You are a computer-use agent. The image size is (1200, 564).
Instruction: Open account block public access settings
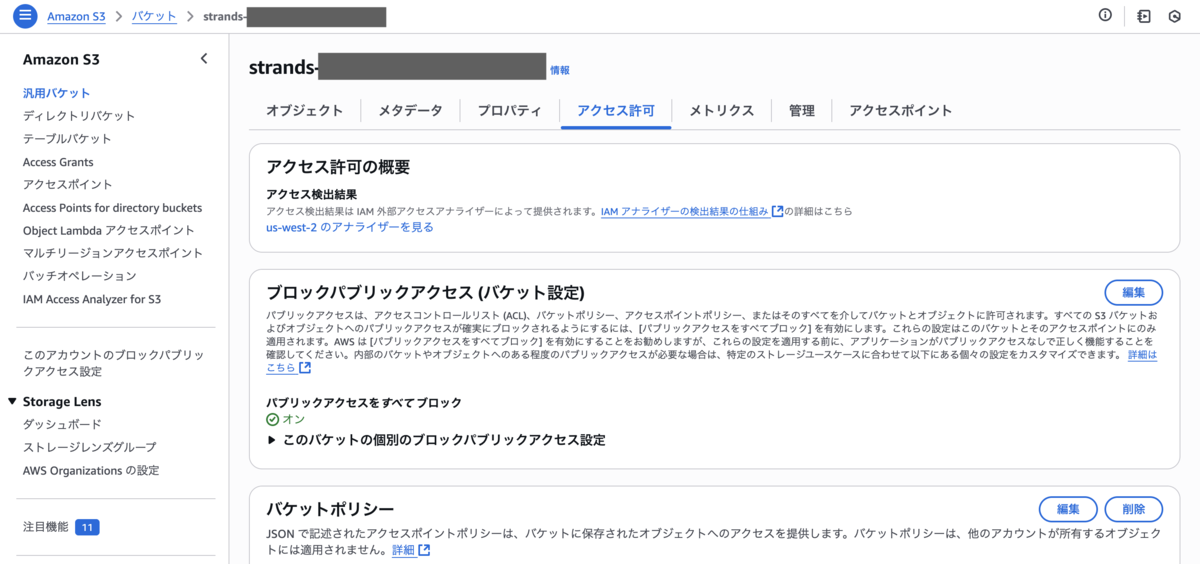(x=113, y=364)
